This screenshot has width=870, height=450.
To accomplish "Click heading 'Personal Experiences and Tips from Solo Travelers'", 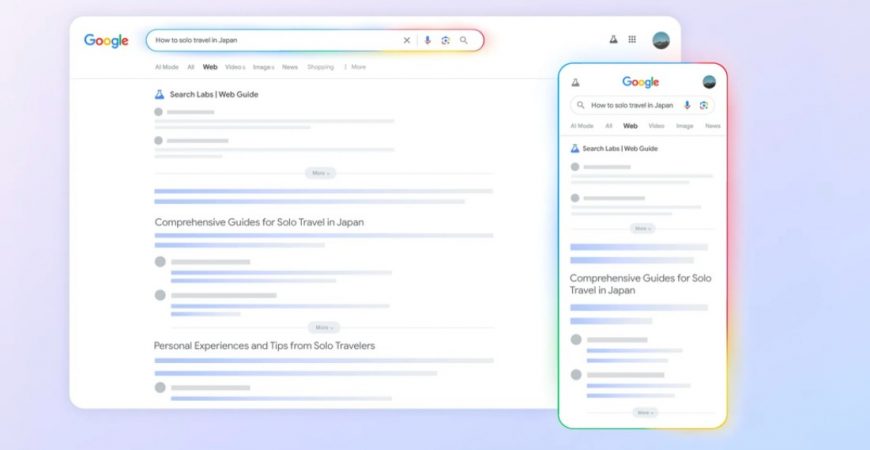I will tap(264, 346).
